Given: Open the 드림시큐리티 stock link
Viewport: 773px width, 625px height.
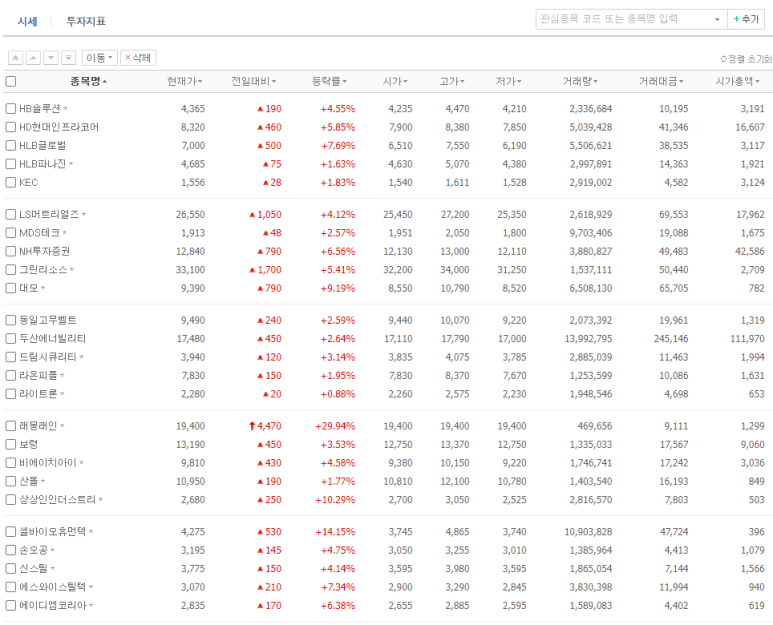Looking at the screenshot, I should point(48,357).
